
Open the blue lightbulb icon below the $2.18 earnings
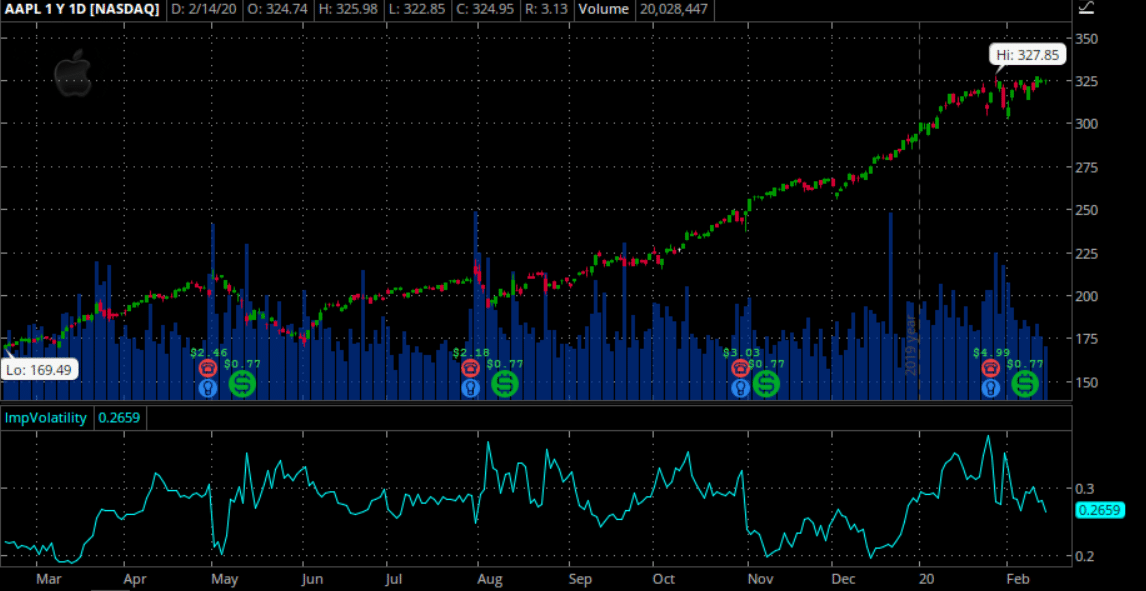tap(471, 388)
